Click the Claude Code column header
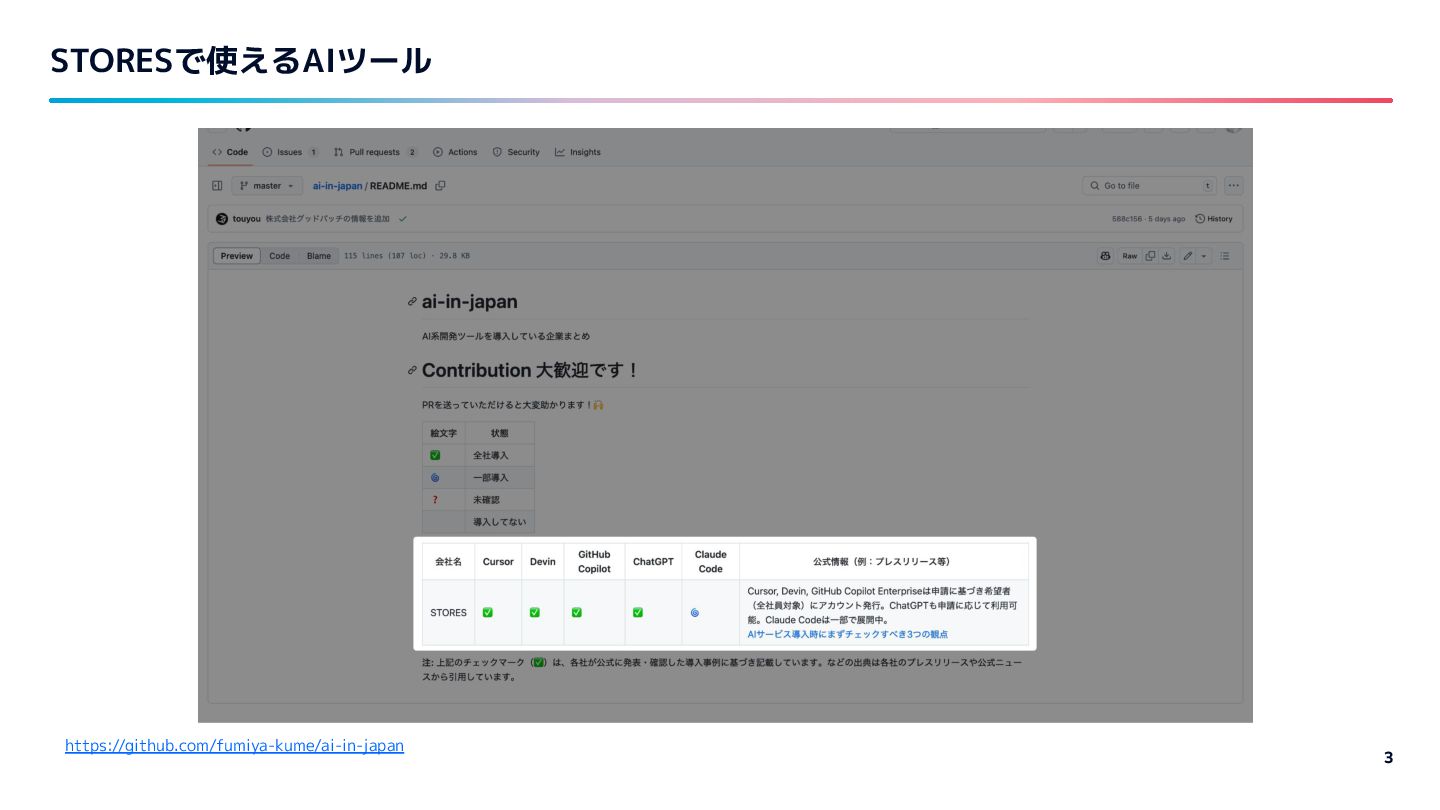Image resolution: width=1440 pixels, height=810 pixels. click(x=710, y=562)
